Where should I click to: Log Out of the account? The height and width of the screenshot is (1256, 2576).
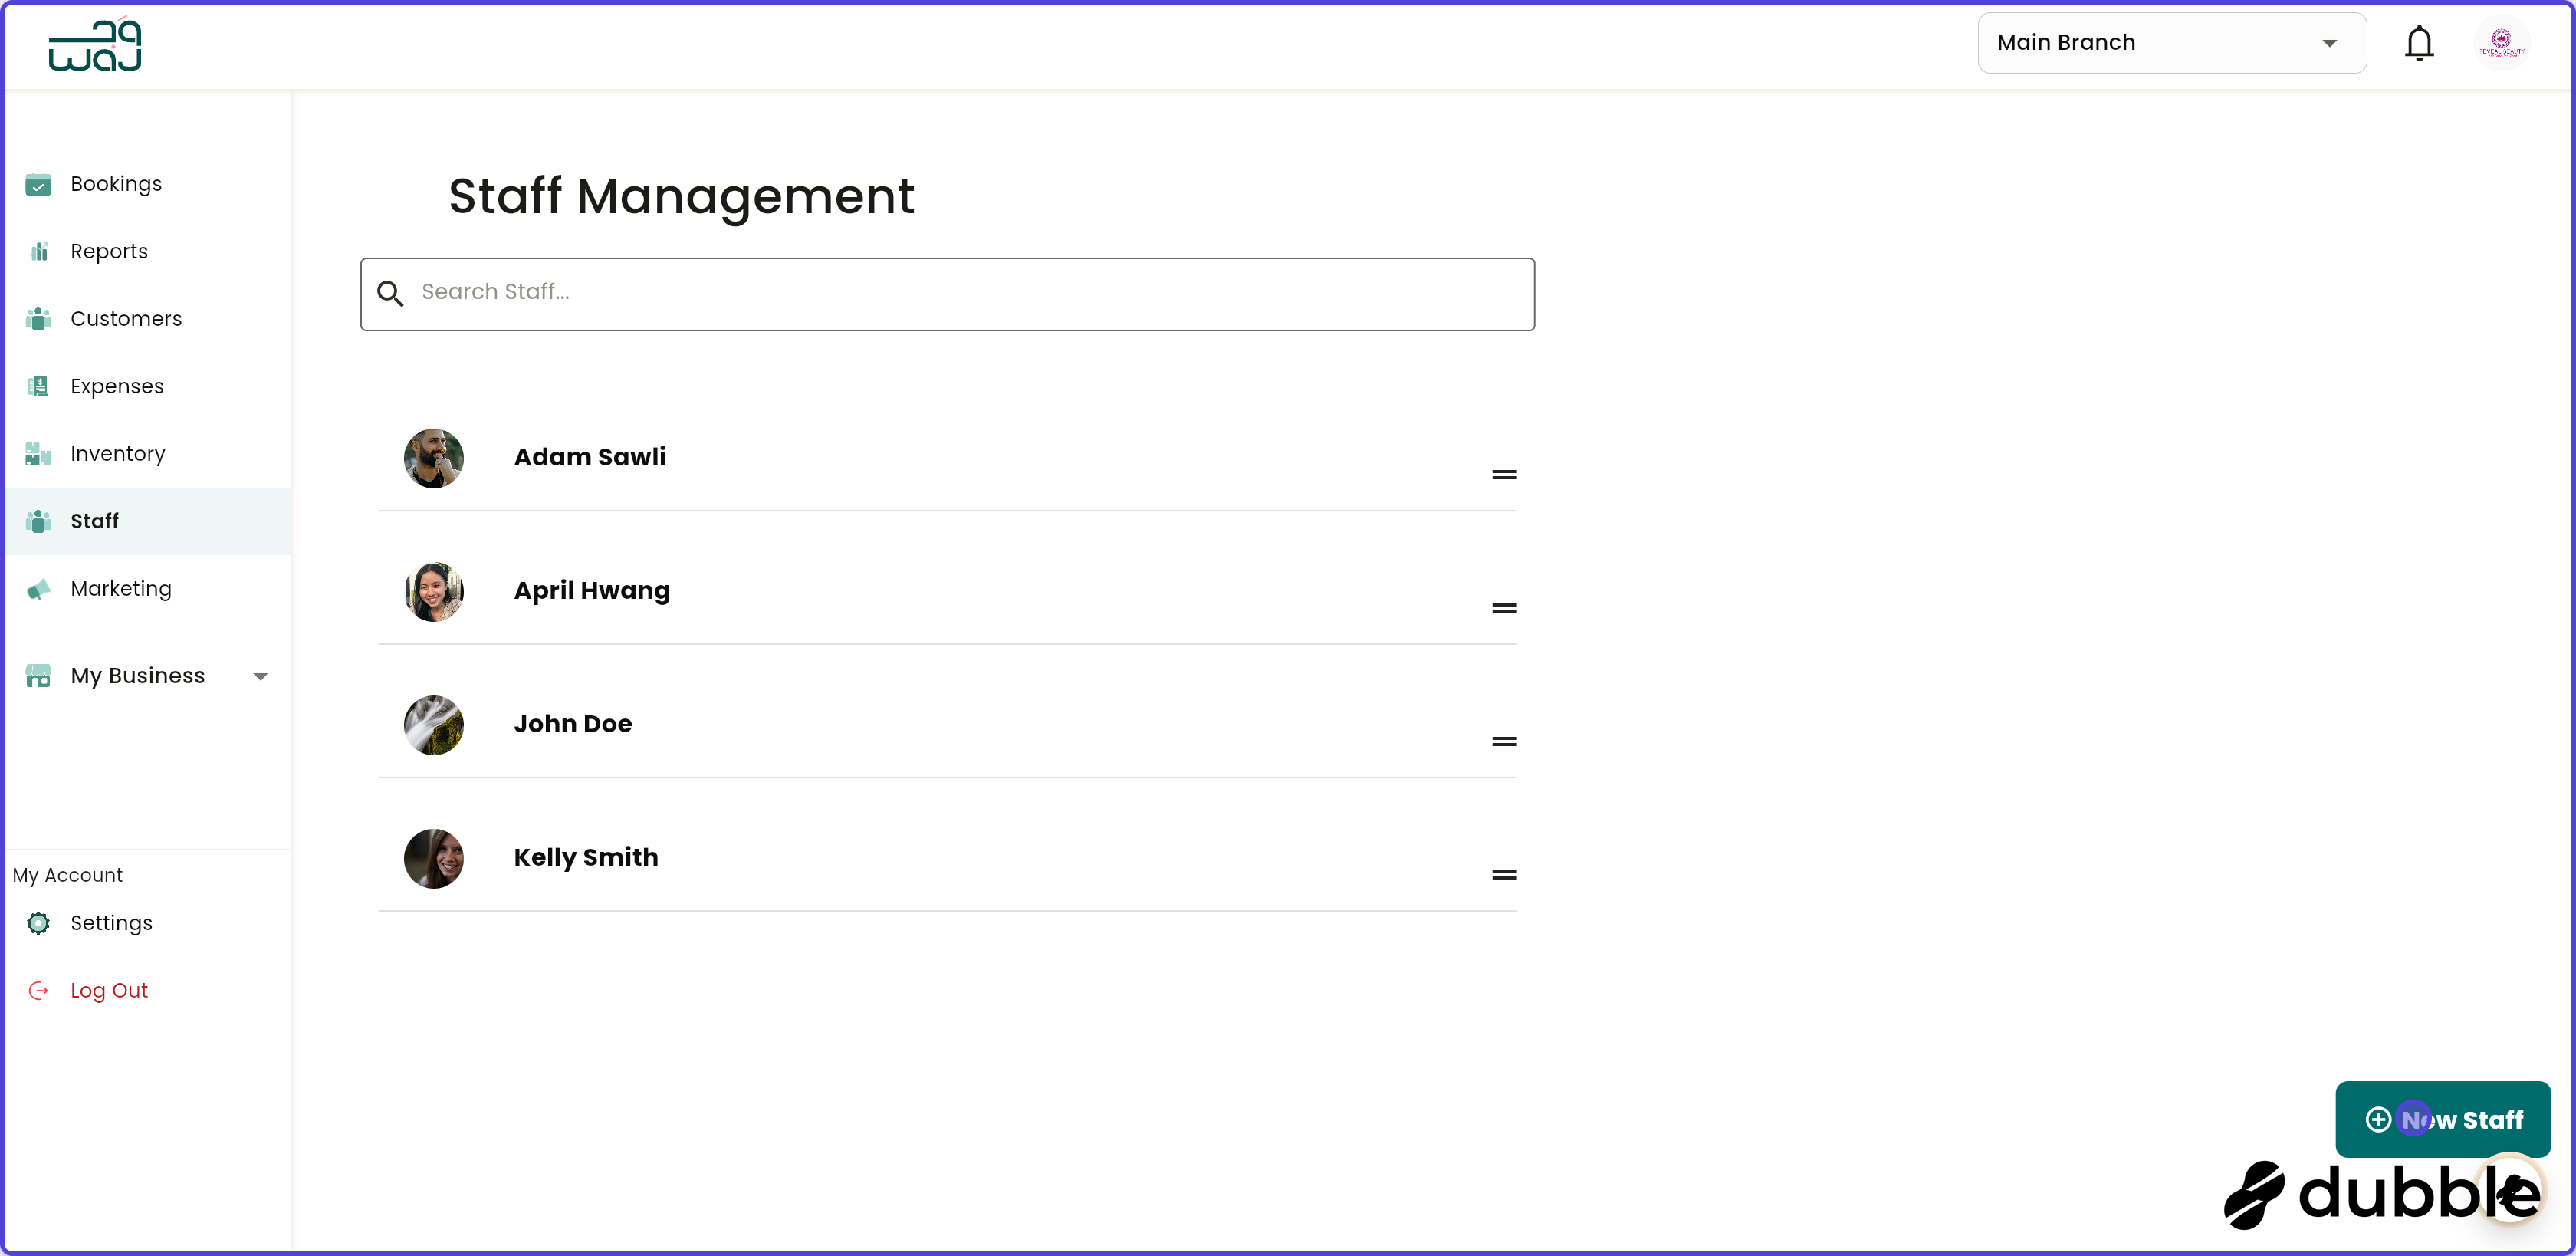tap(109, 991)
